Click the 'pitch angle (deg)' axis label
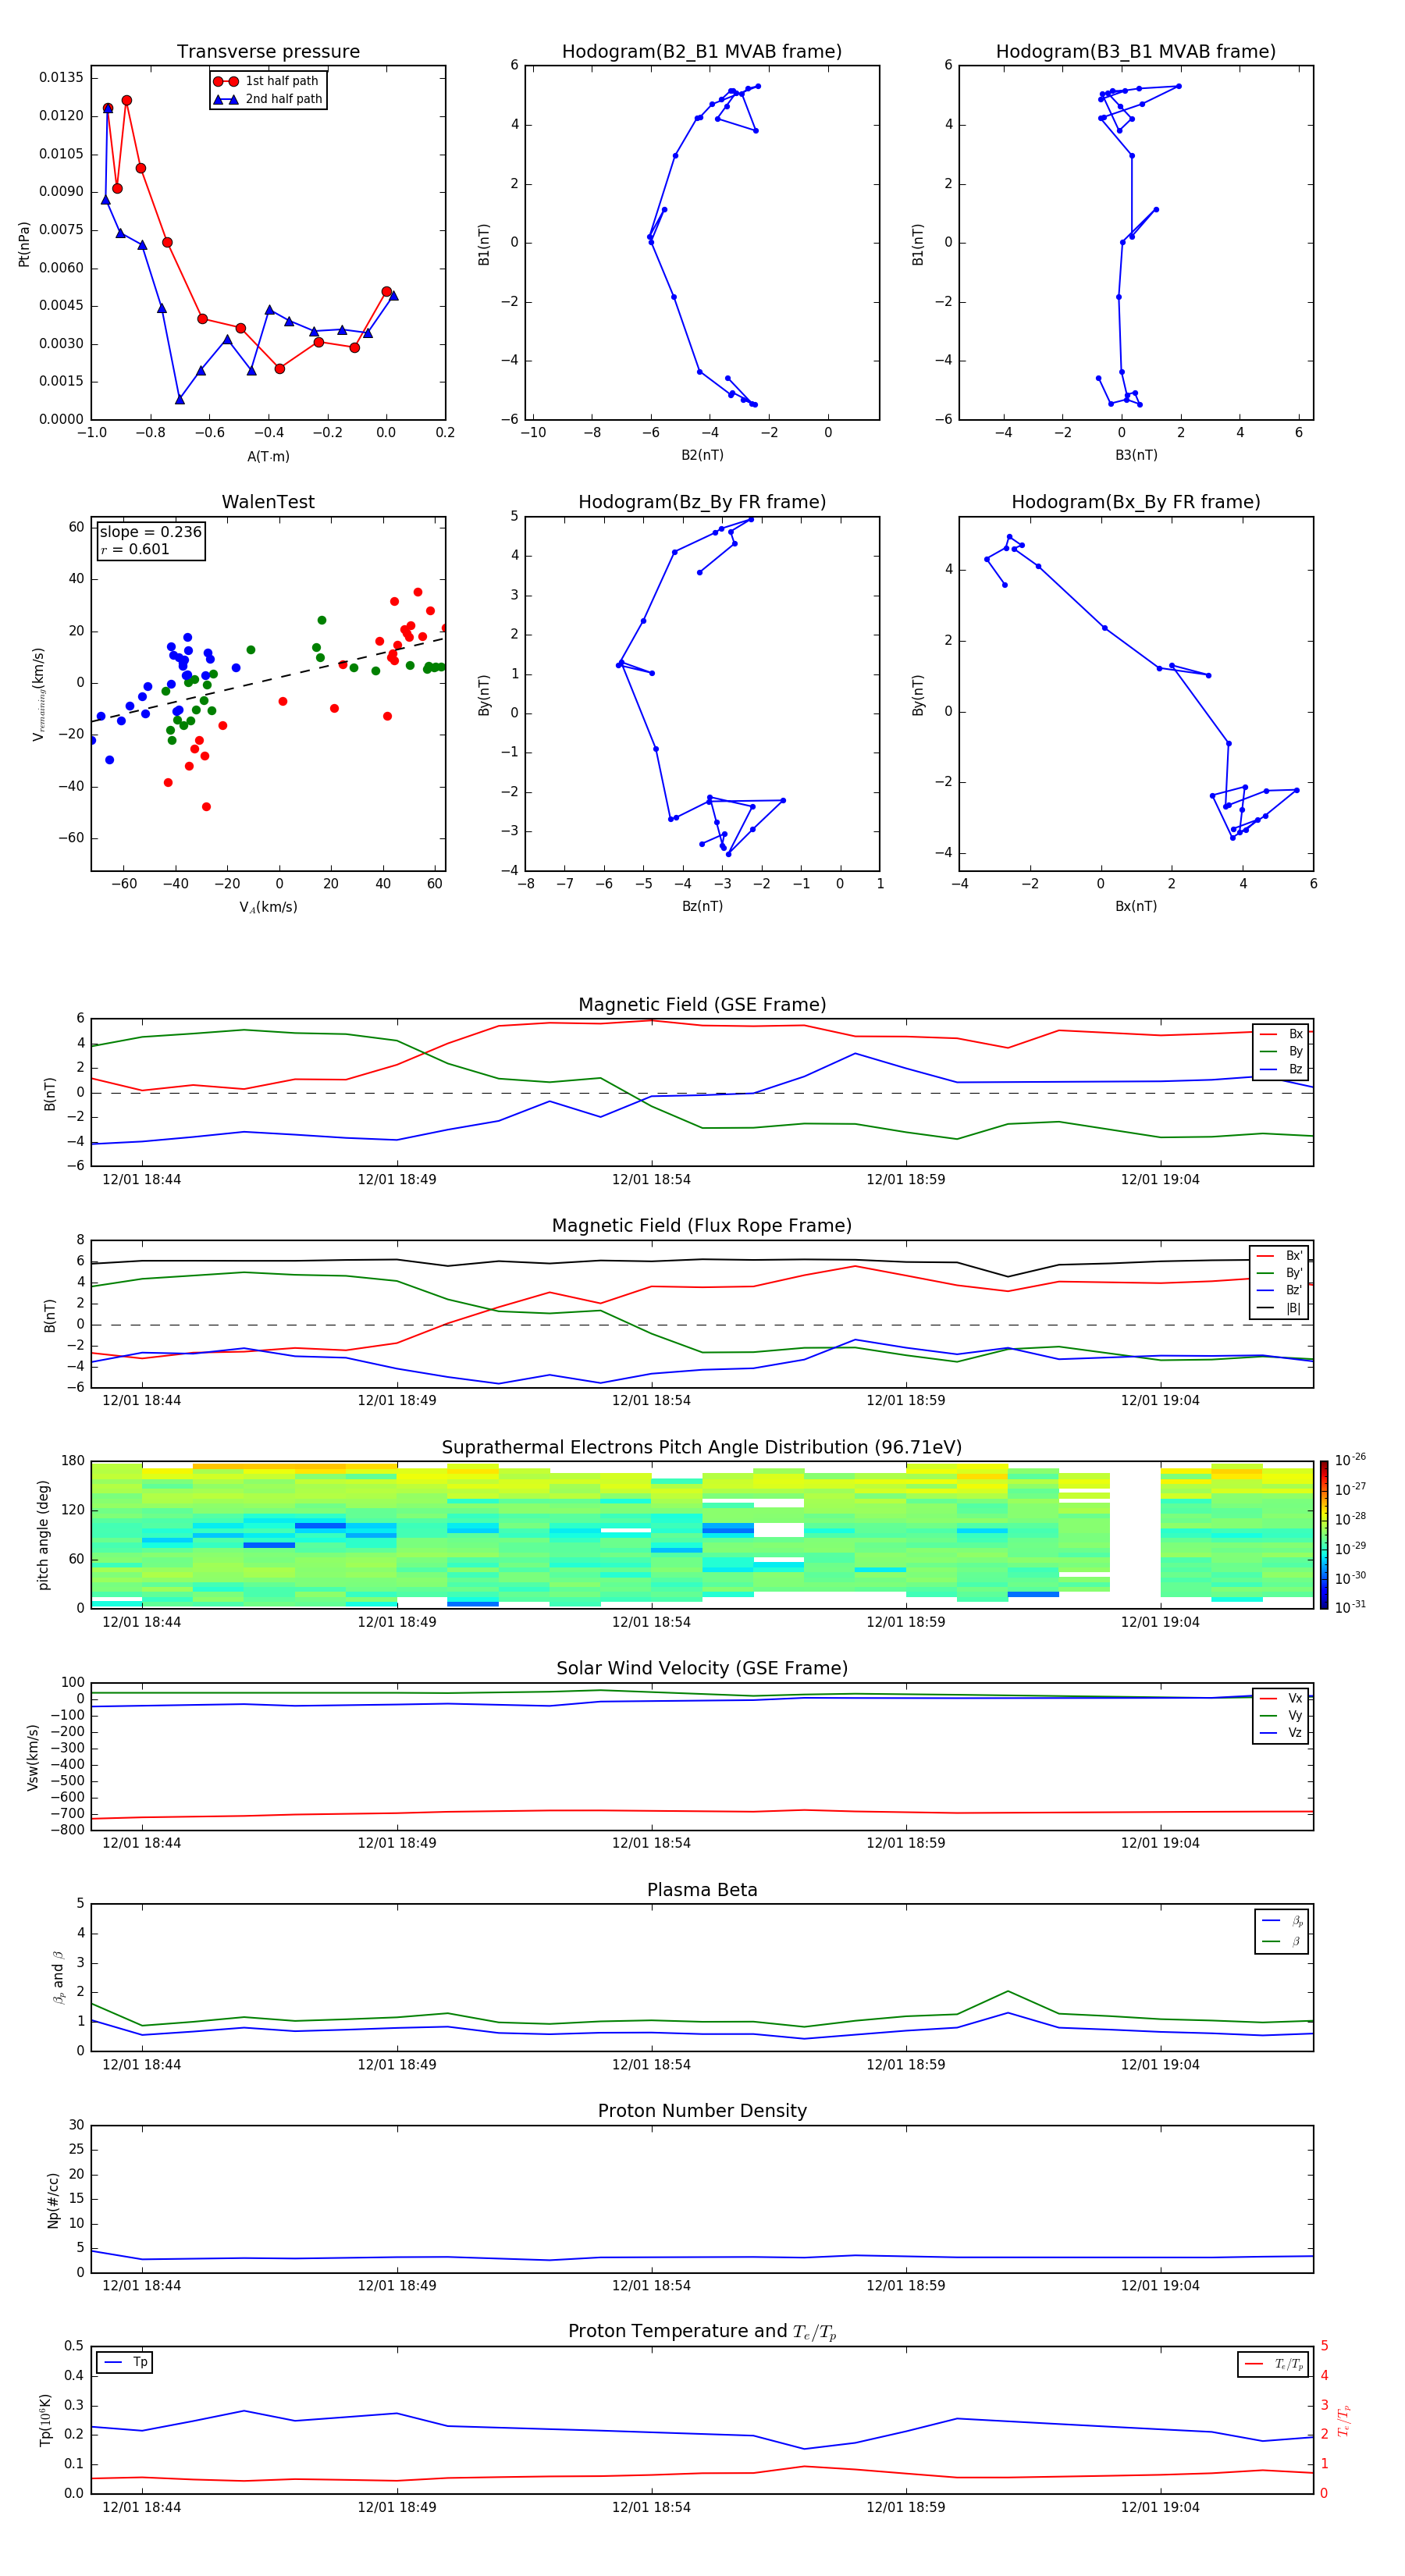The height and width of the screenshot is (2576, 1405). click(x=43, y=1535)
